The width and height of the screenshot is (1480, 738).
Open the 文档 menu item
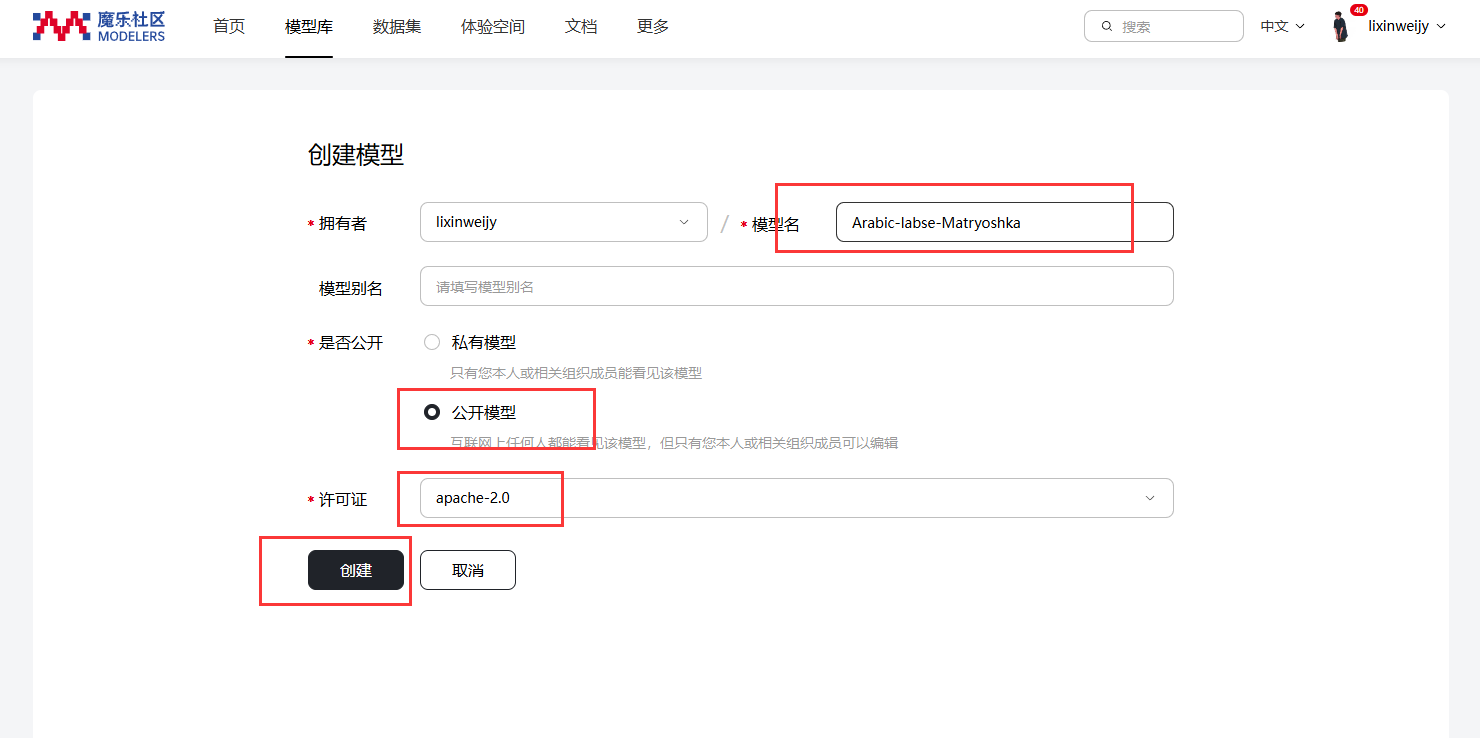point(581,27)
